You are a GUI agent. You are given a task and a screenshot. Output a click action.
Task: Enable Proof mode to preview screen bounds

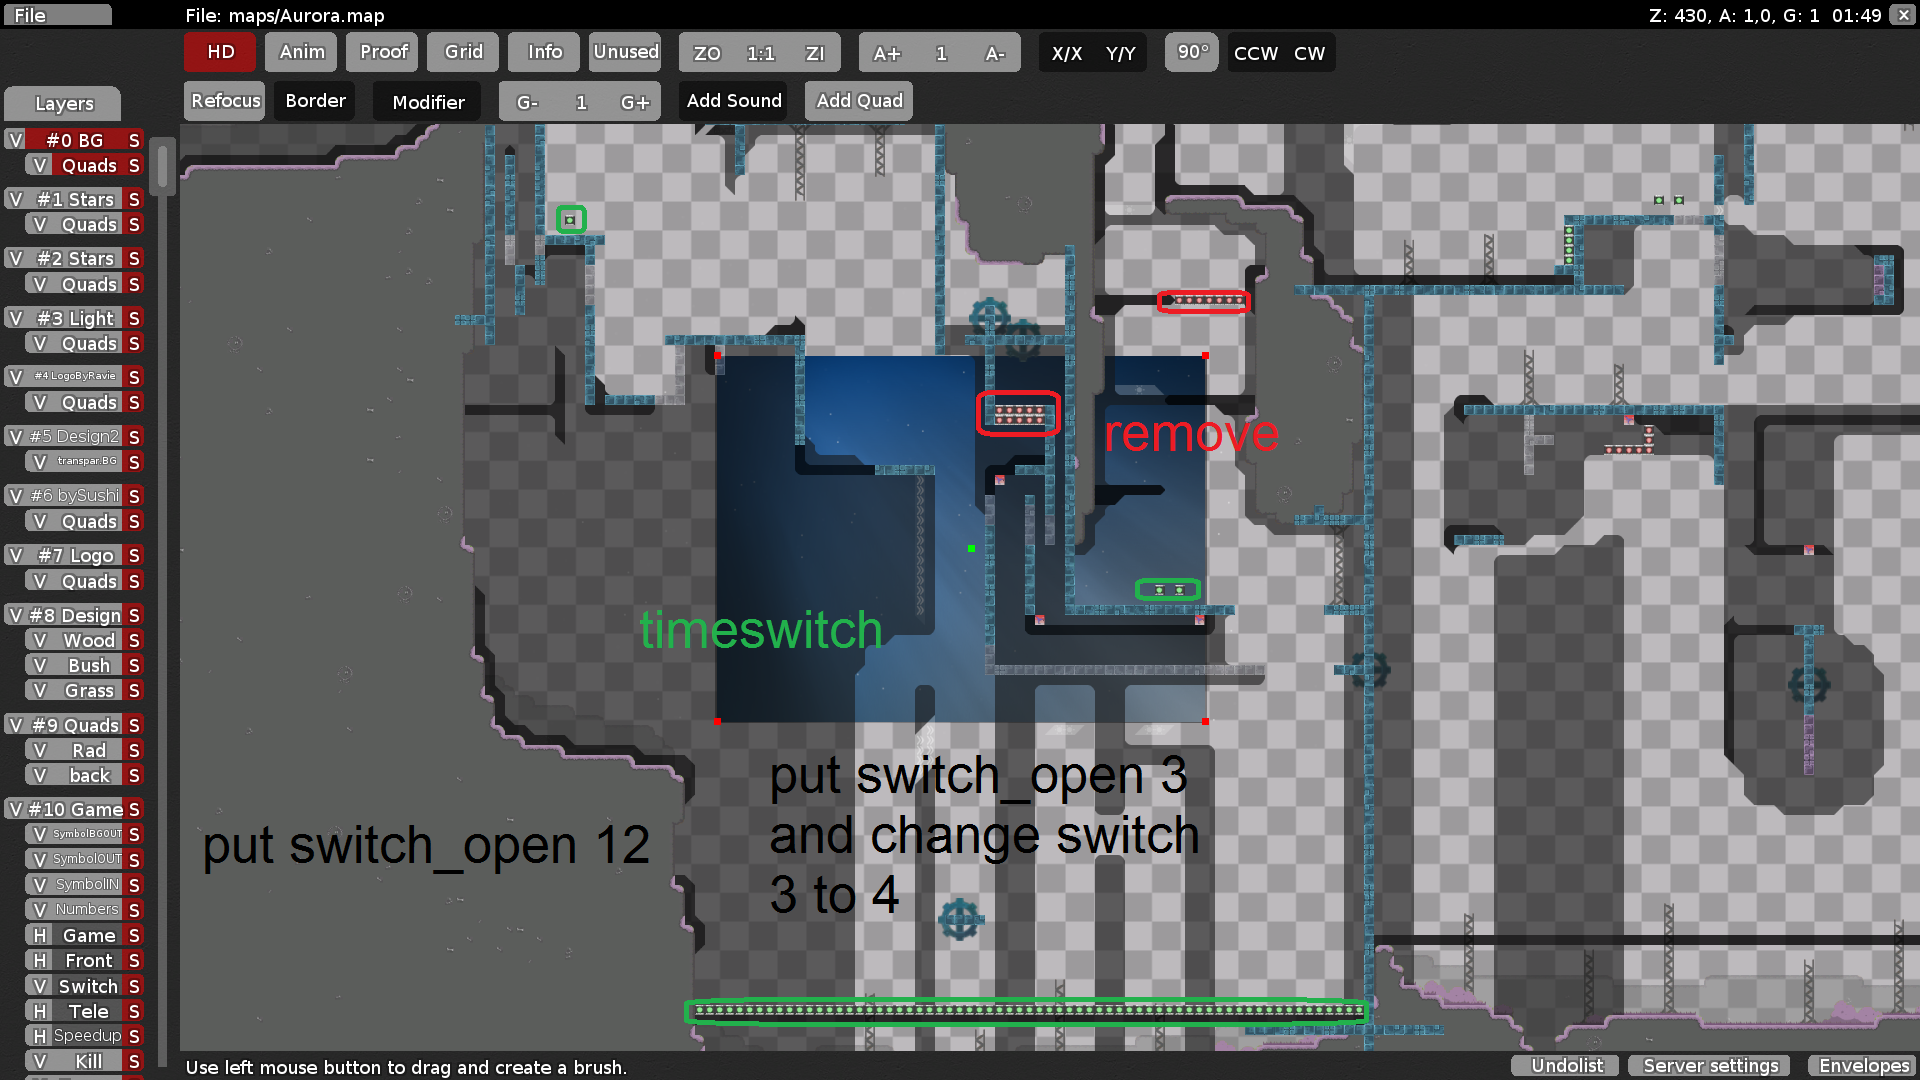click(382, 52)
